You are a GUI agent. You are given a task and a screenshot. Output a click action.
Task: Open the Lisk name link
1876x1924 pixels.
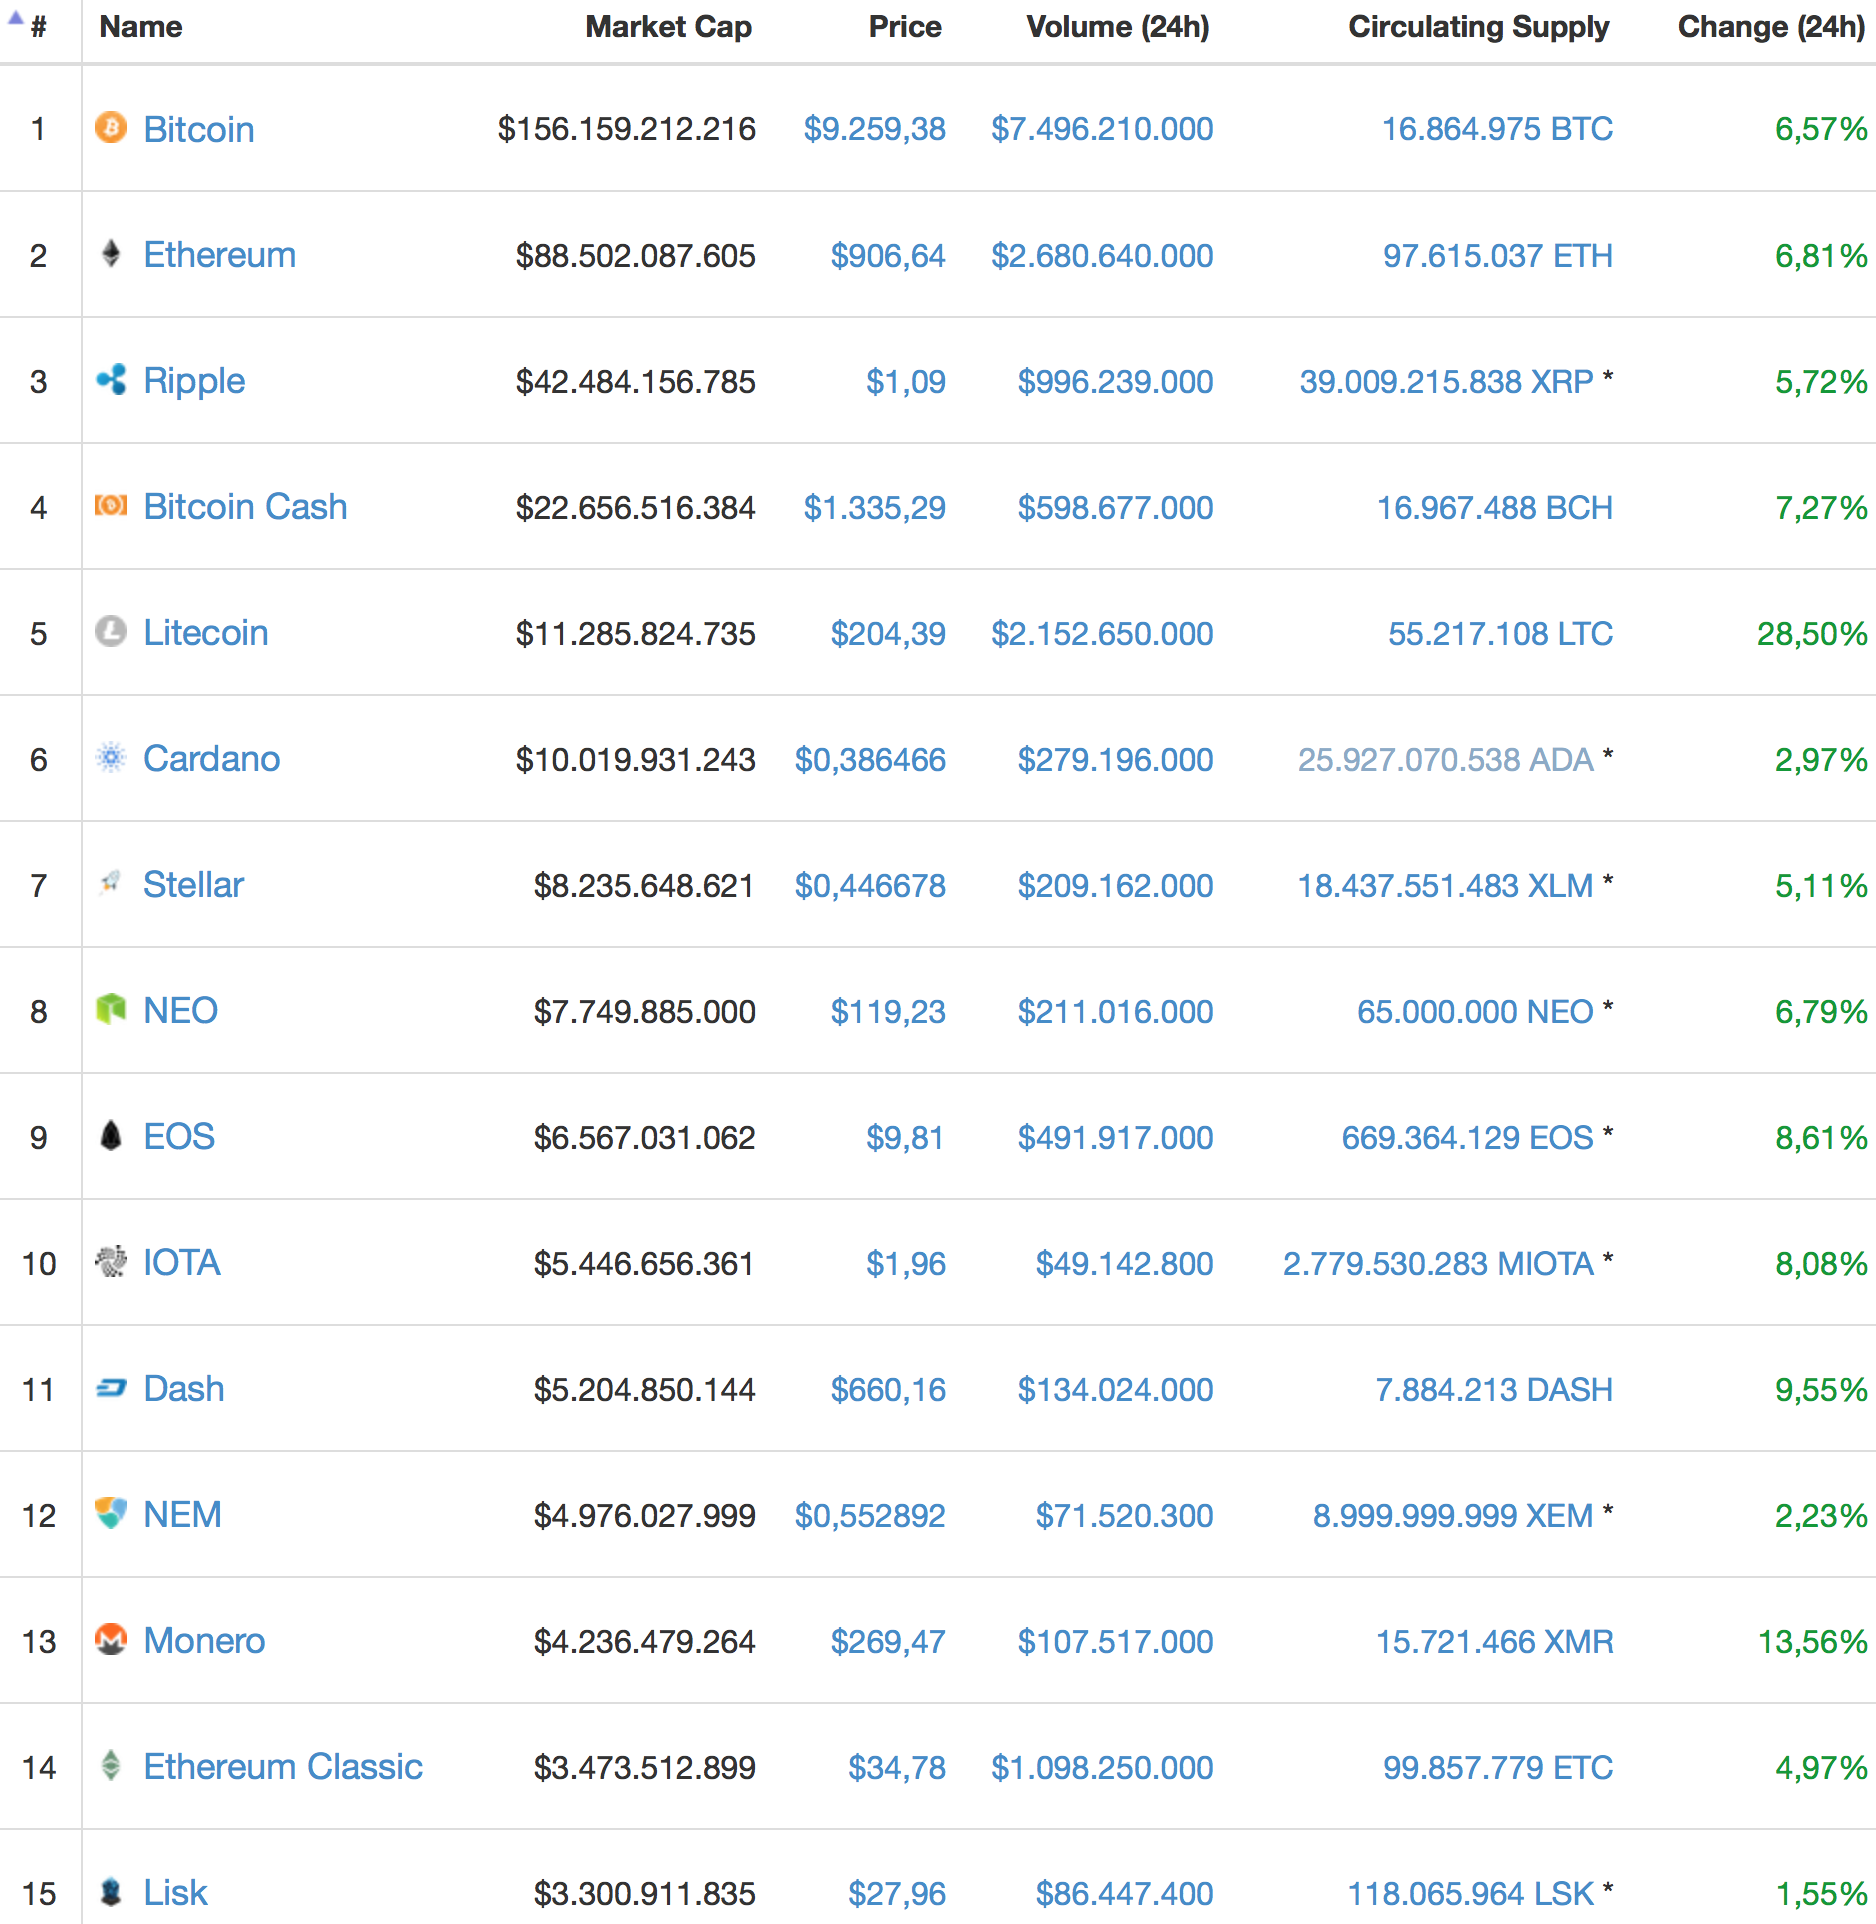pos(176,1894)
